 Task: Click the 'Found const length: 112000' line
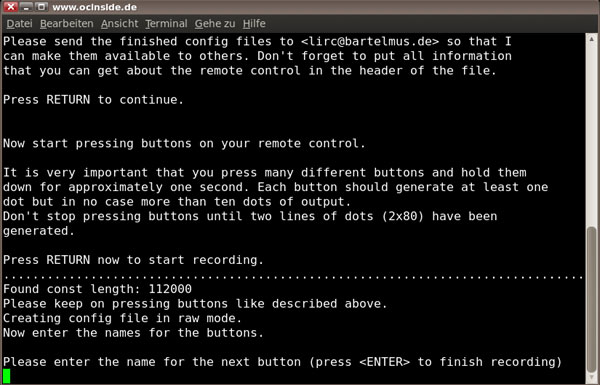(98, 289)
